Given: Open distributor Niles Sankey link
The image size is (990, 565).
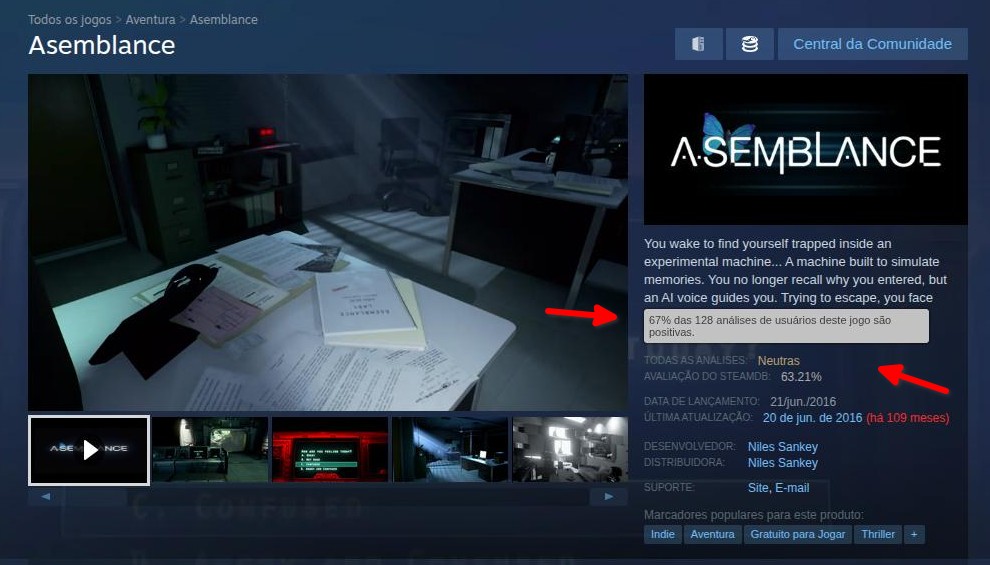Looking at the screenshot, I should (783, 463).
